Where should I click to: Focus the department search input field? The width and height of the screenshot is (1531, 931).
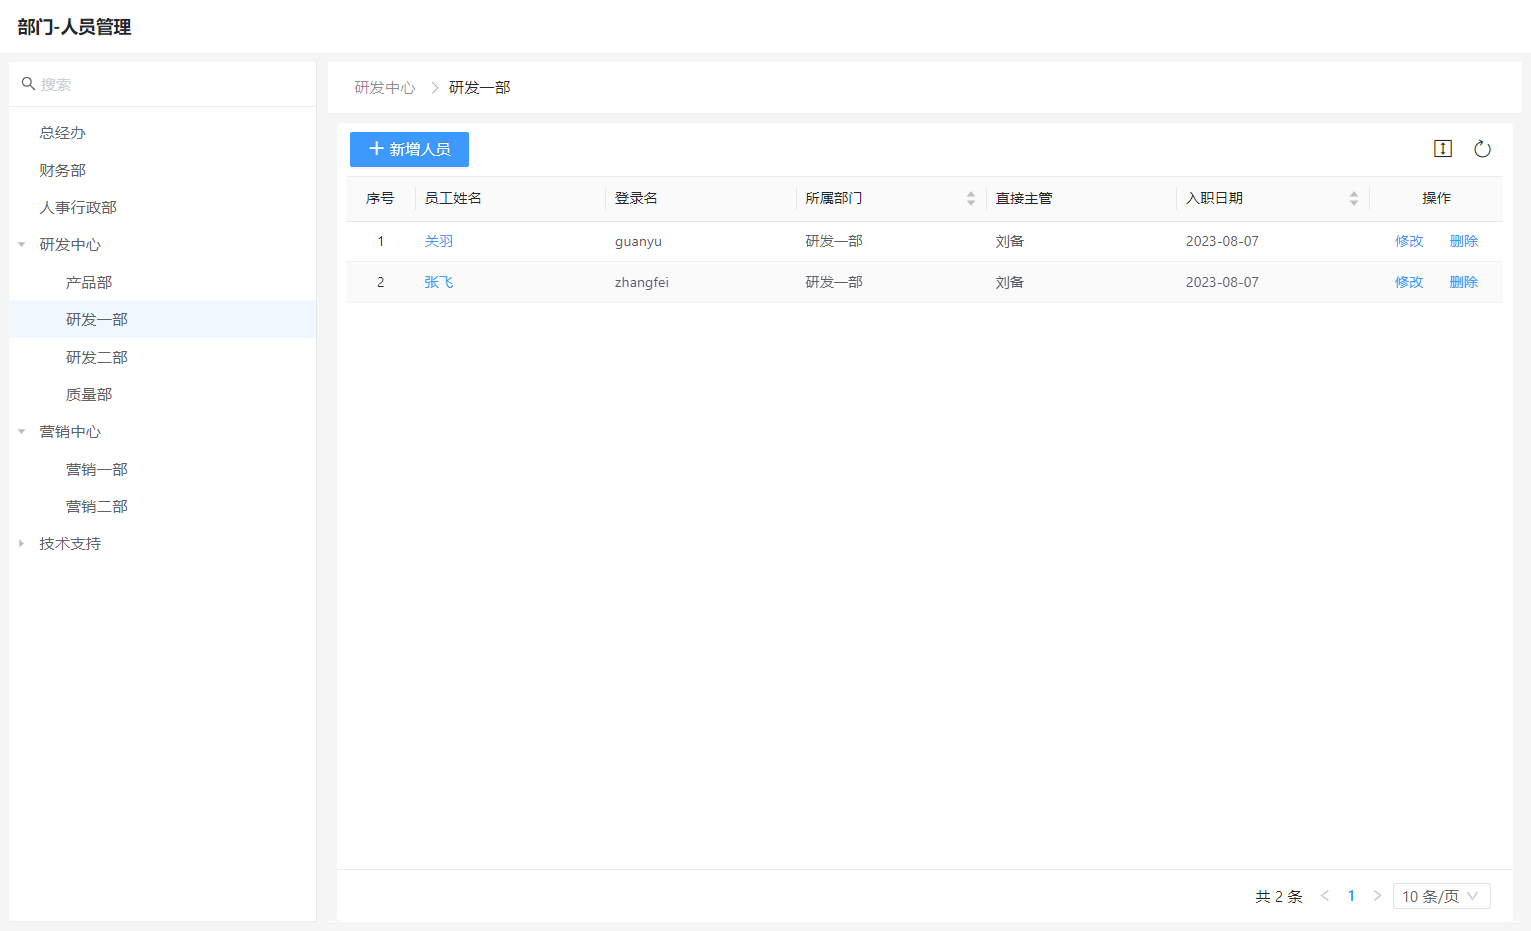click(170, 84)
